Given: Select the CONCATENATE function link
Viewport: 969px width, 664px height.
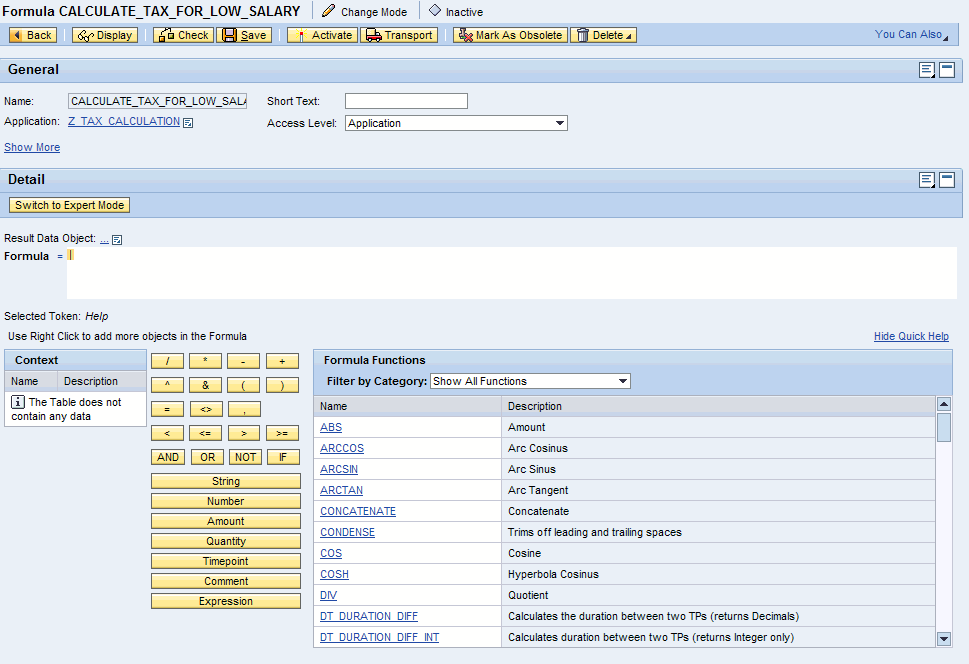Looking at the screenshot, I should 358,511.
